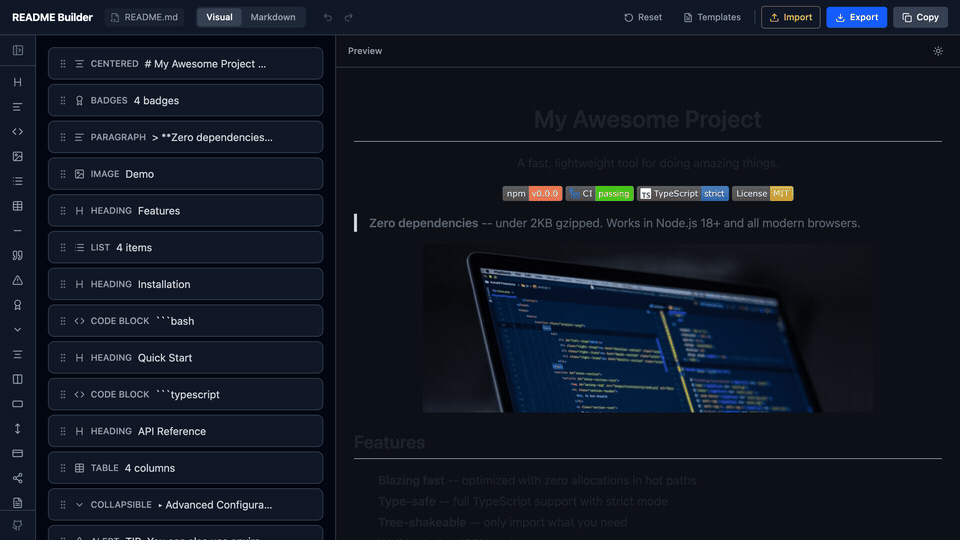Switch to Markdown editing mode
The image size is (960, 540).
click(x=273, y=17)
